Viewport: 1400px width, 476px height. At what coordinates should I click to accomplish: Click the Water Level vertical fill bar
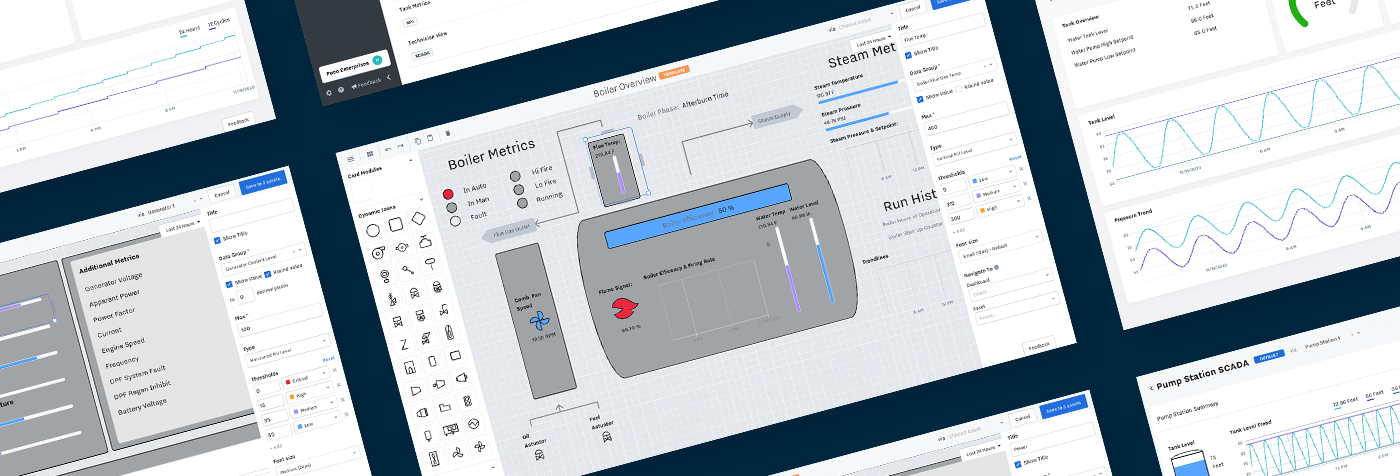point(822,259)
